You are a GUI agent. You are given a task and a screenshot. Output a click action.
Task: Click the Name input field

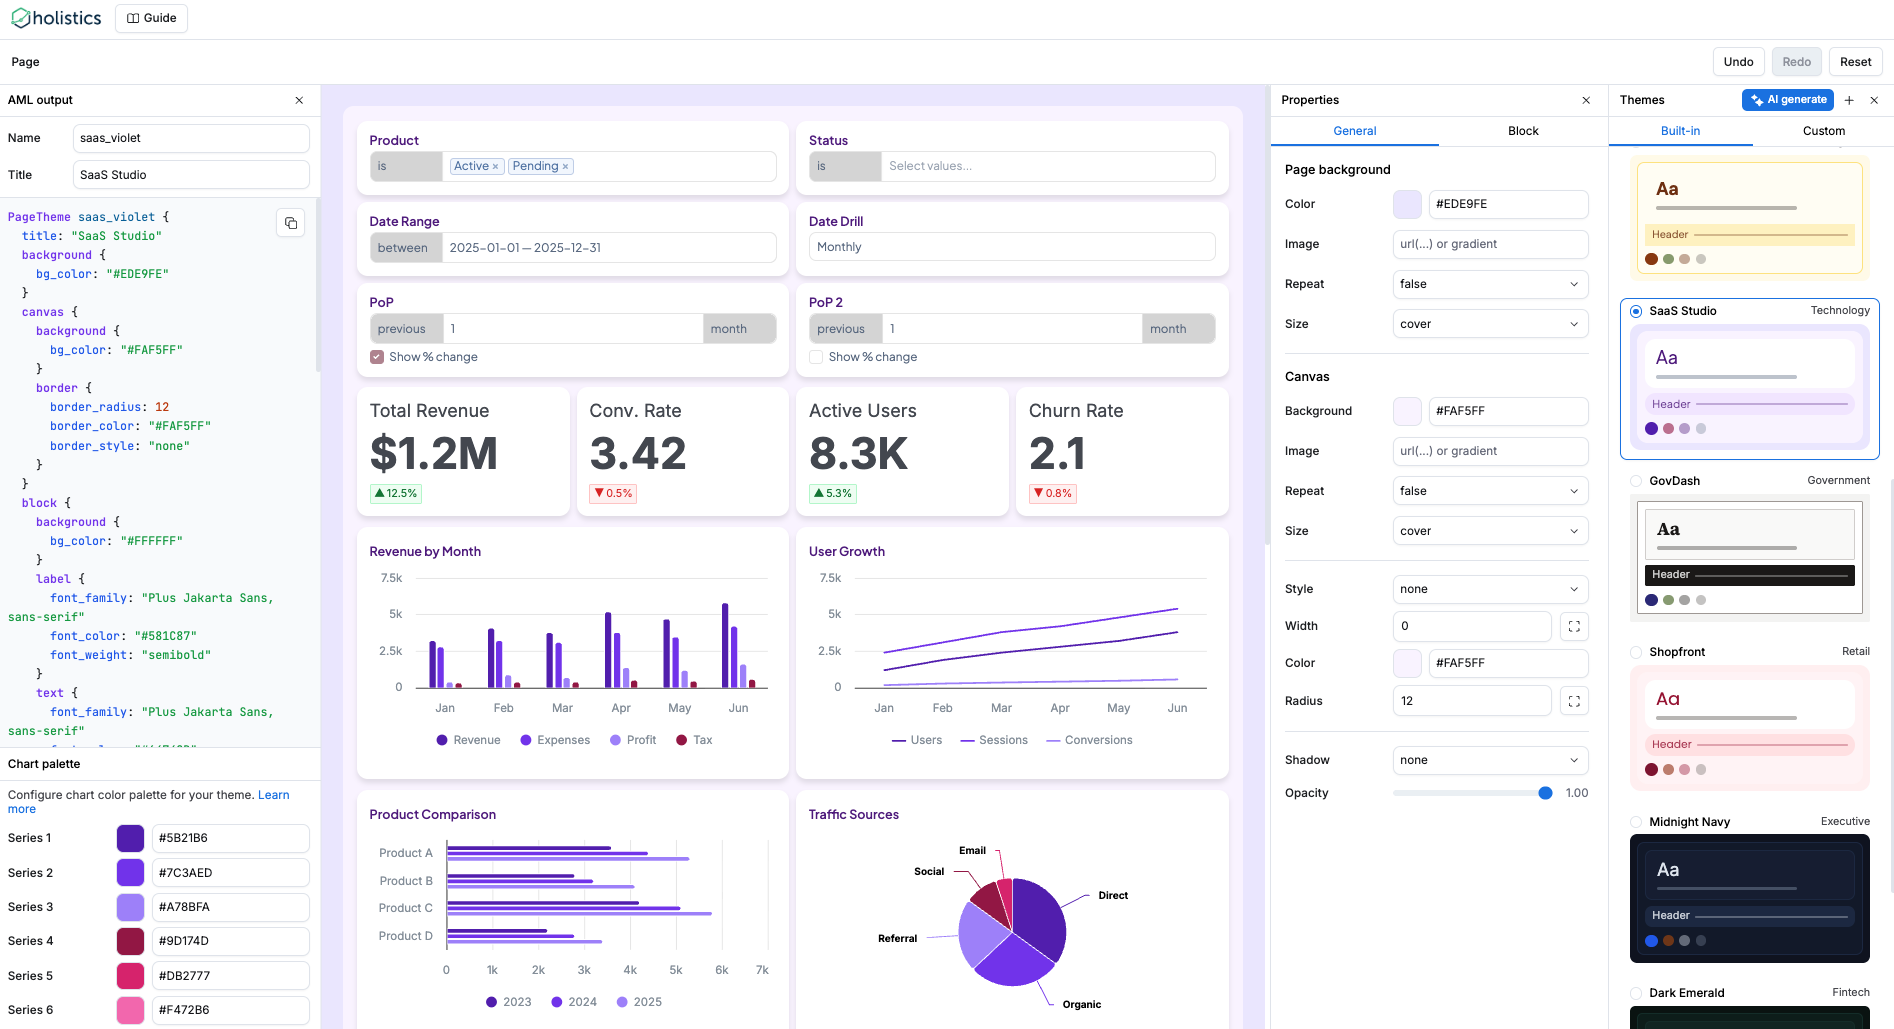click(190, 137)
